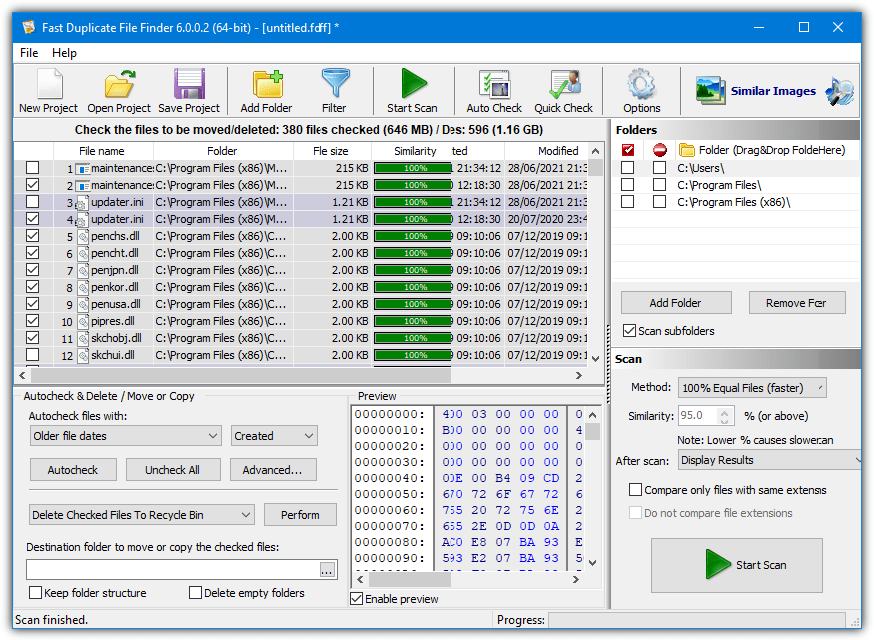Screen dimensions: 874x640
Task: Open the Delete Checked Files To Recycle Bin dropdown
Action: click(x=142, y=515)
